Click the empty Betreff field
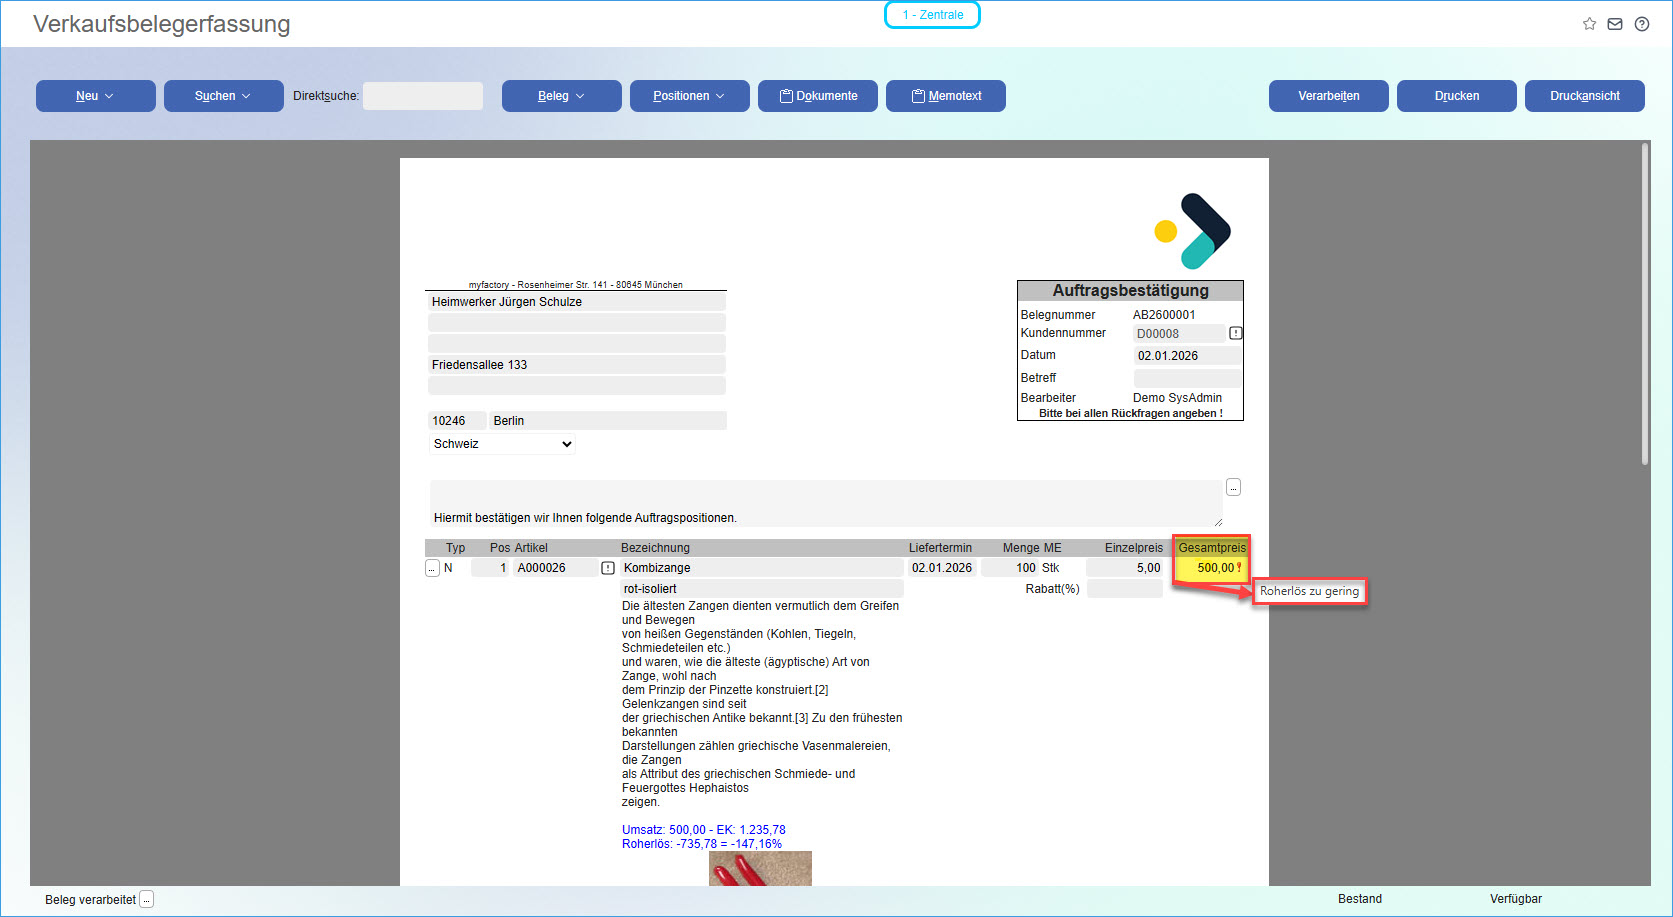Viewport: 1673px width, 917px height. pyautogui.click(x=1187, y=378)
